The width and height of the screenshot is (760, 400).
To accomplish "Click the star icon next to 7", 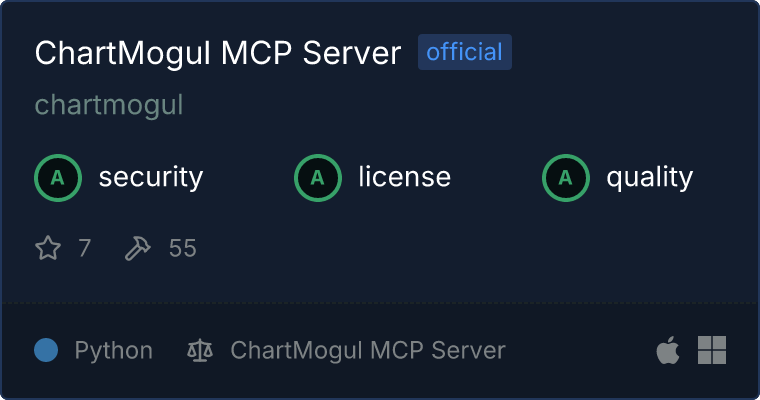I will [x=48, y=248].
